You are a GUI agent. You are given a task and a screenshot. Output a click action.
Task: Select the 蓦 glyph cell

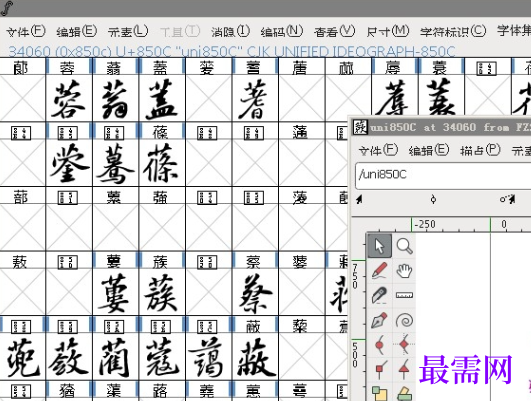click(x=115, y=163)
